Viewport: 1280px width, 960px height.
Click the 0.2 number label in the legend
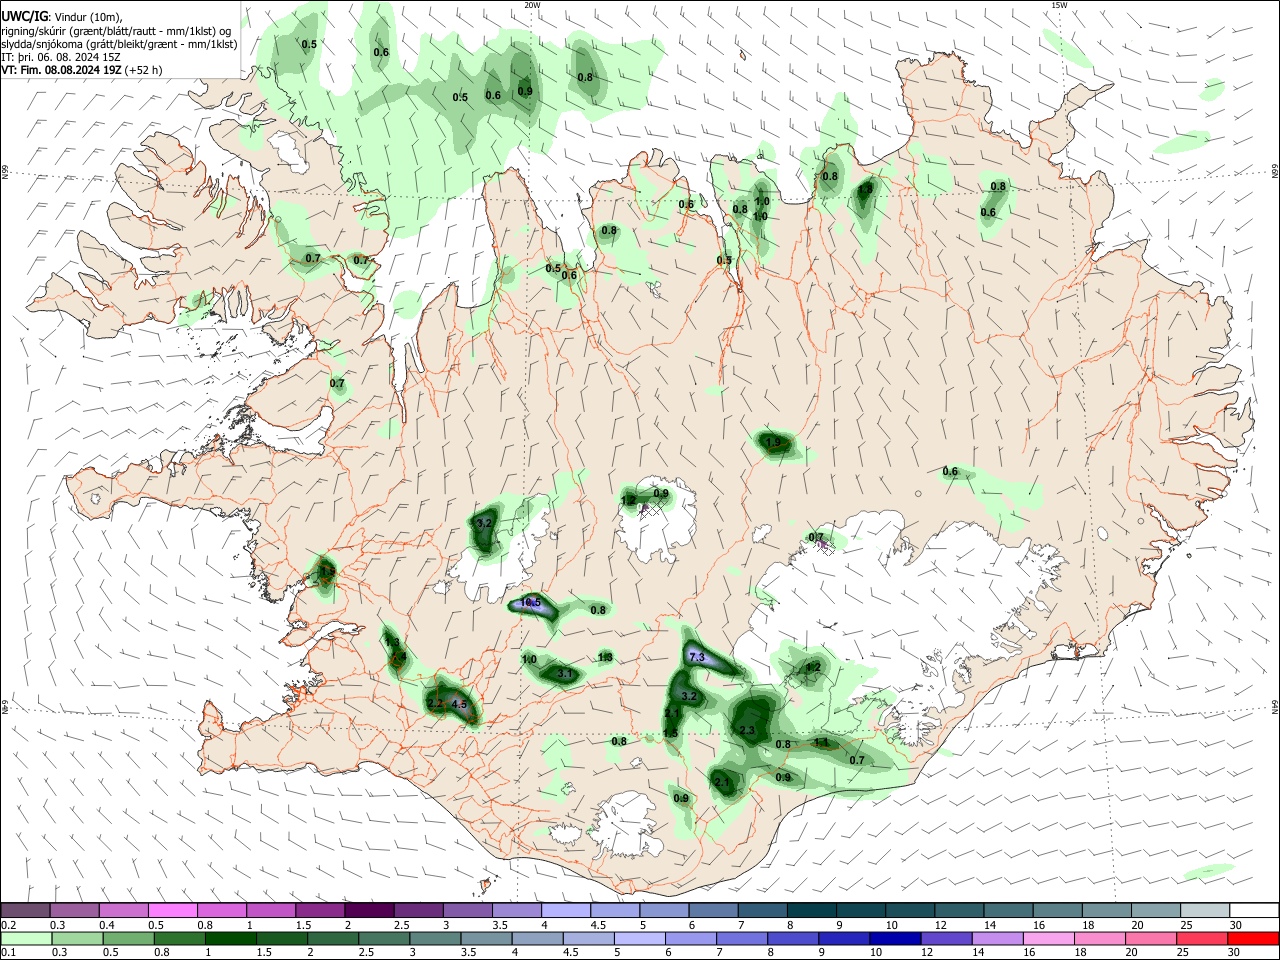coord(9,925)
